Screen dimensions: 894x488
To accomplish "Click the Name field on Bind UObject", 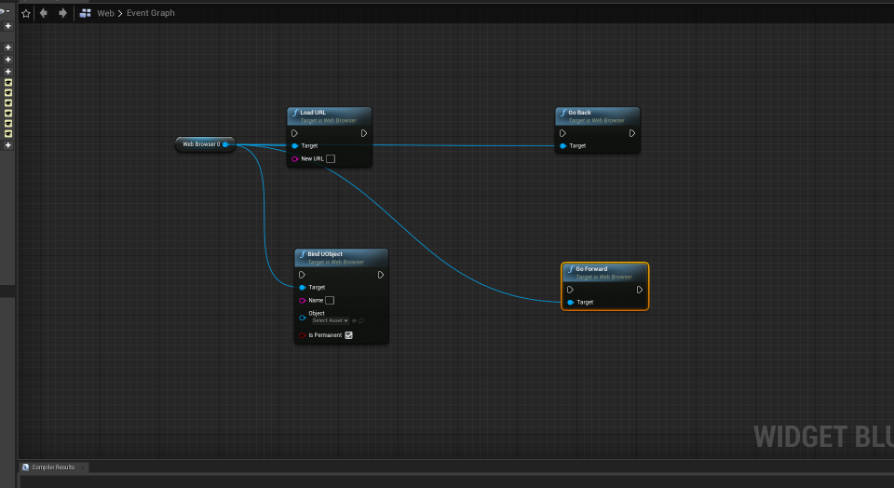I will tap(330, 300).
